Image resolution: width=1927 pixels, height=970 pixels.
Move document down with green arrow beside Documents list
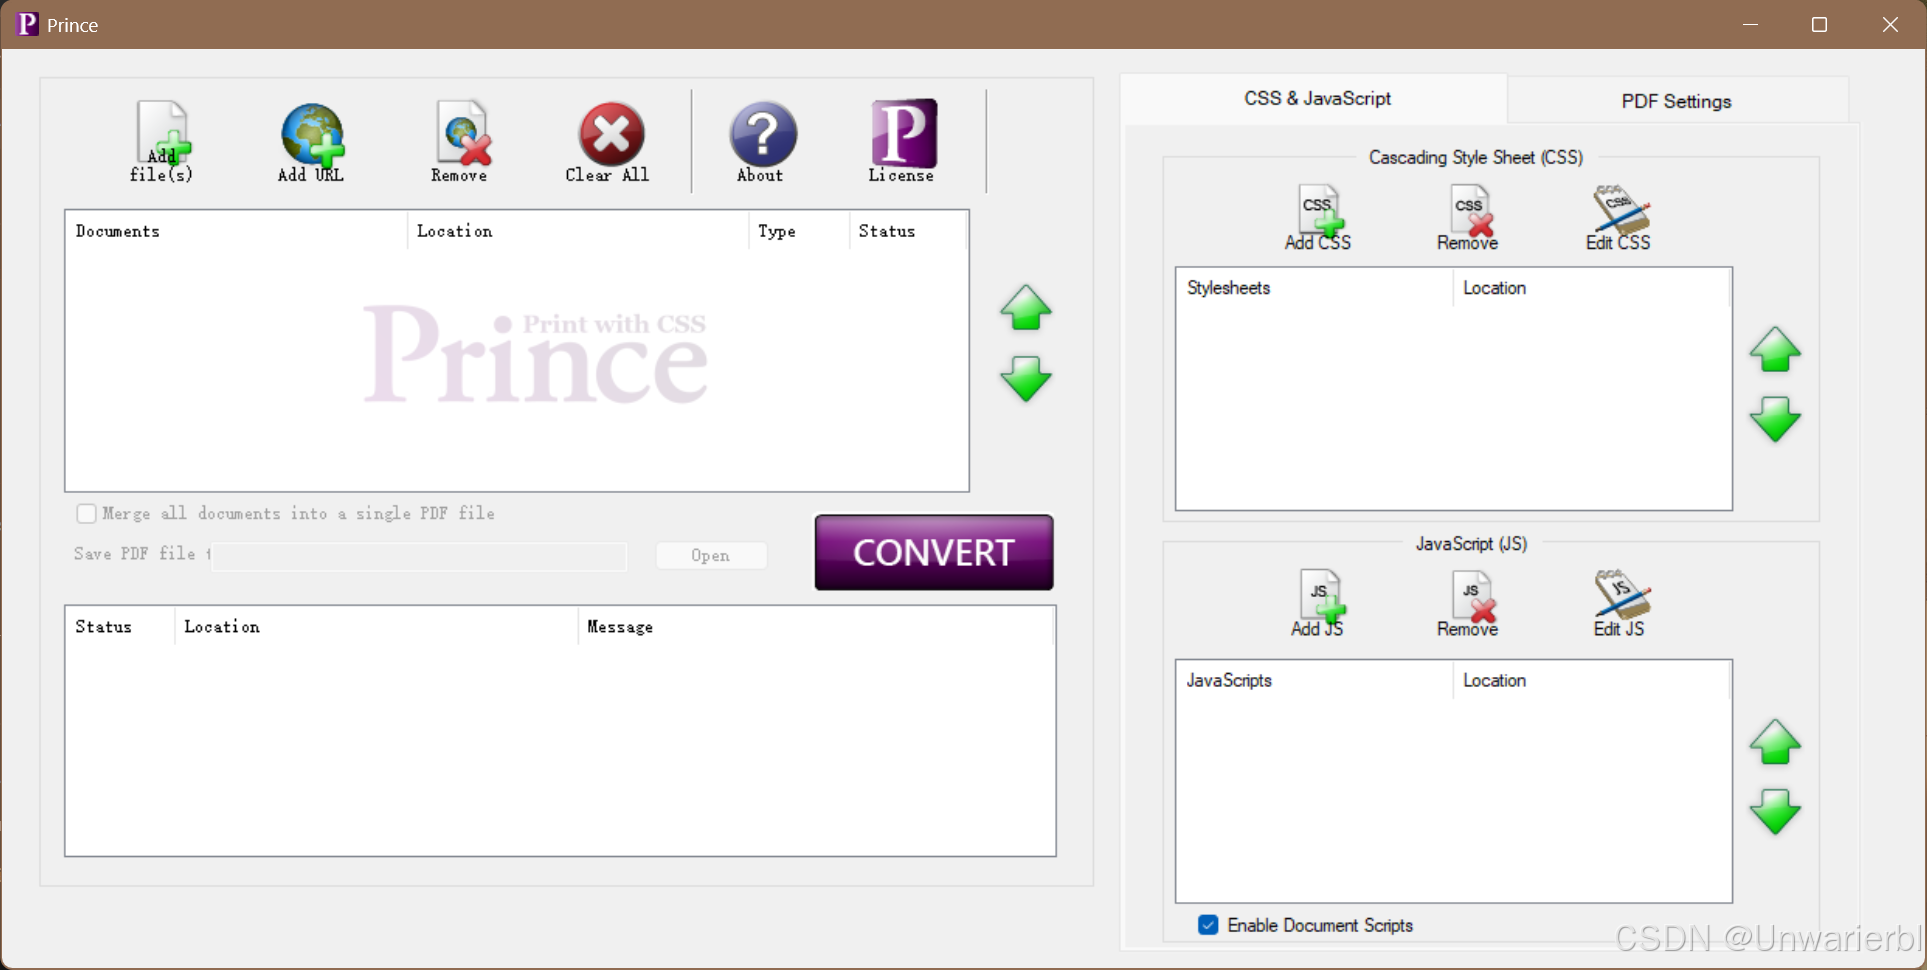coord(1026,379)
